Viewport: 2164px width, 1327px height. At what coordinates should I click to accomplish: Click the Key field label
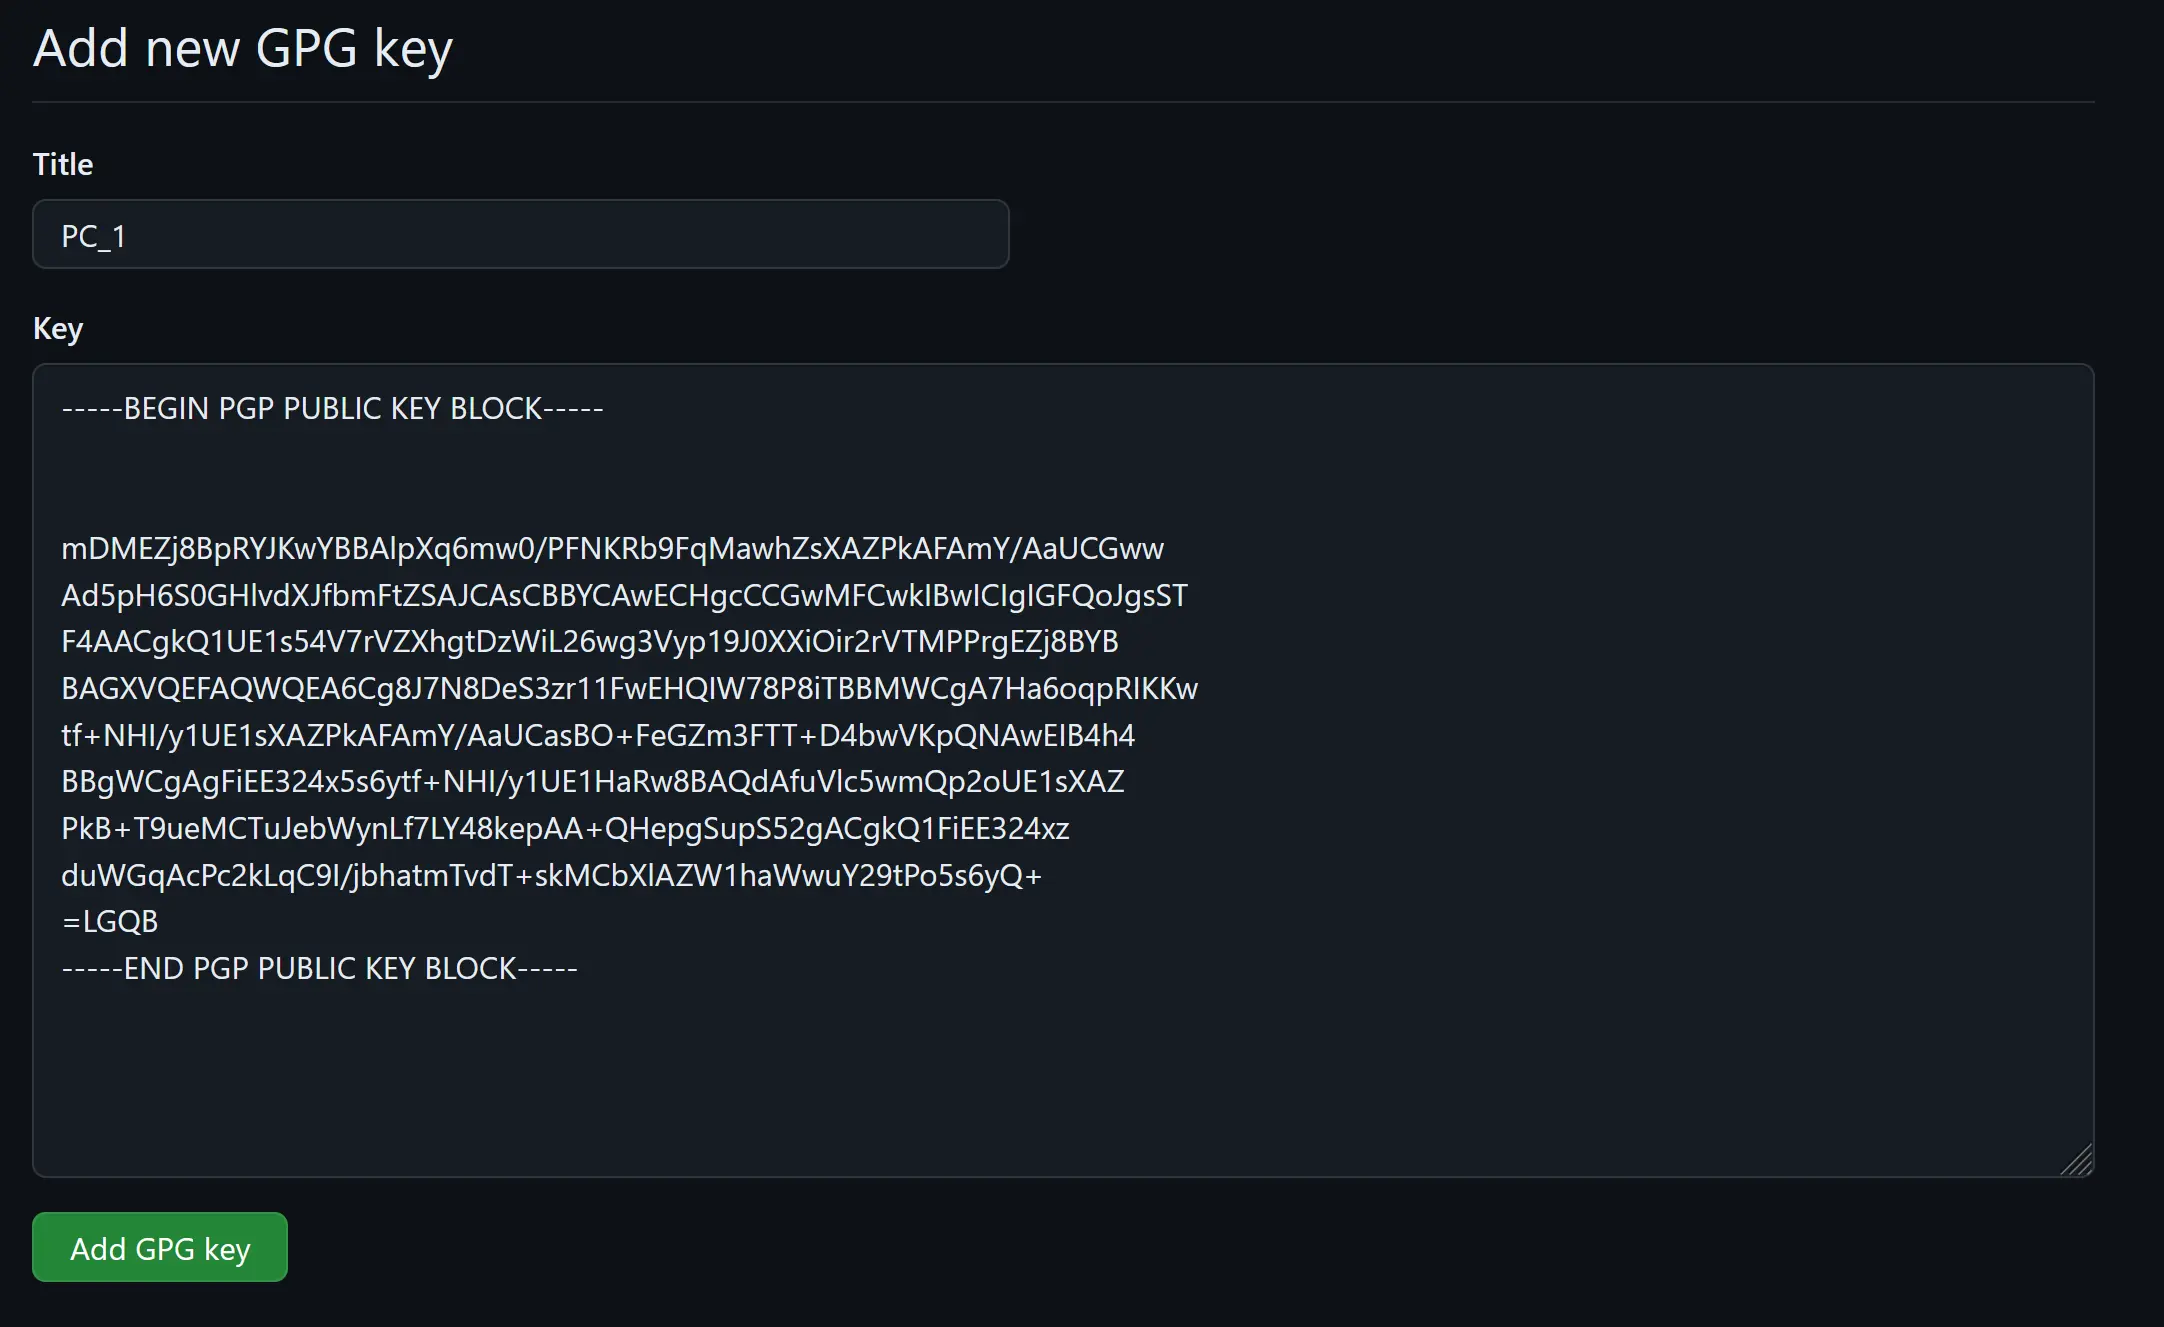[58, 329]
